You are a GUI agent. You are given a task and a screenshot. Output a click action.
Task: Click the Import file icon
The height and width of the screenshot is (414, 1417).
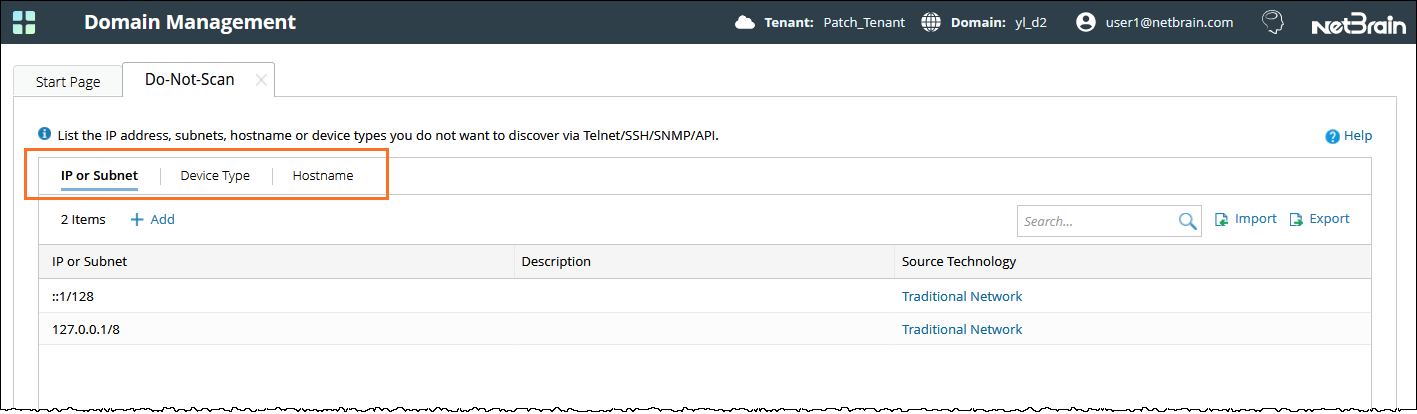coord(1222,220)
